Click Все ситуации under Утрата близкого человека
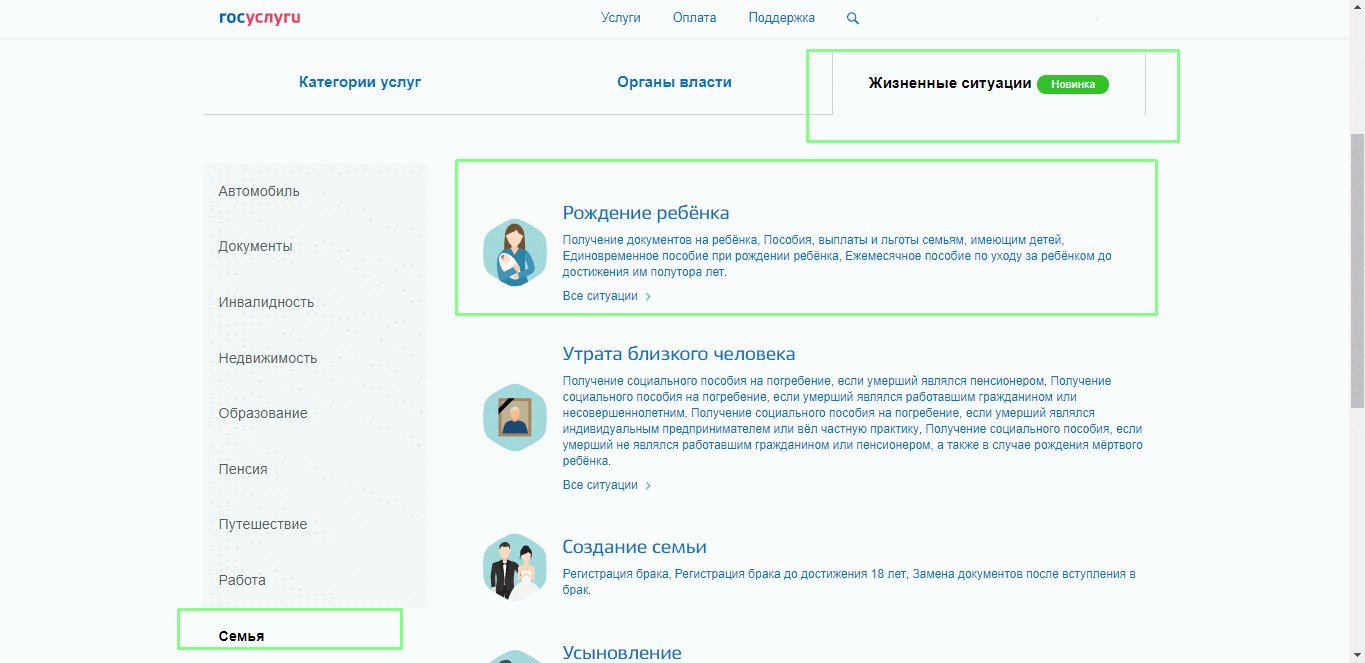1365x663 pixels. [x=600, y=485]
